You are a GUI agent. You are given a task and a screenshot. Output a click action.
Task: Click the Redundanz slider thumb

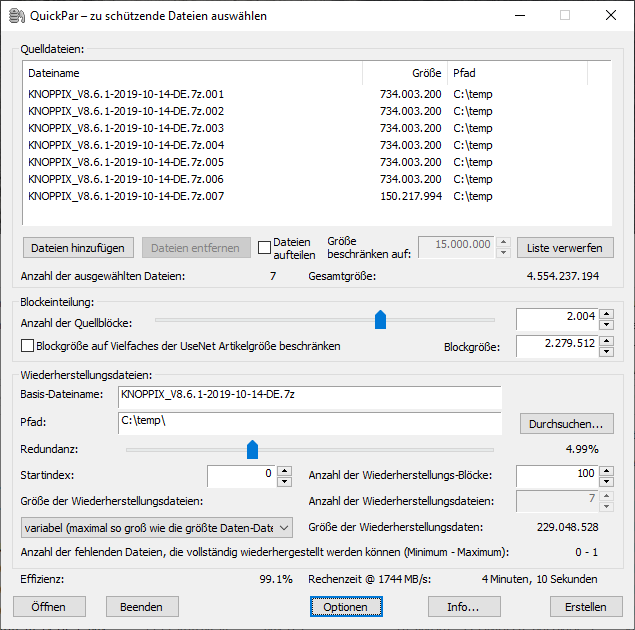tap(252, 449)
